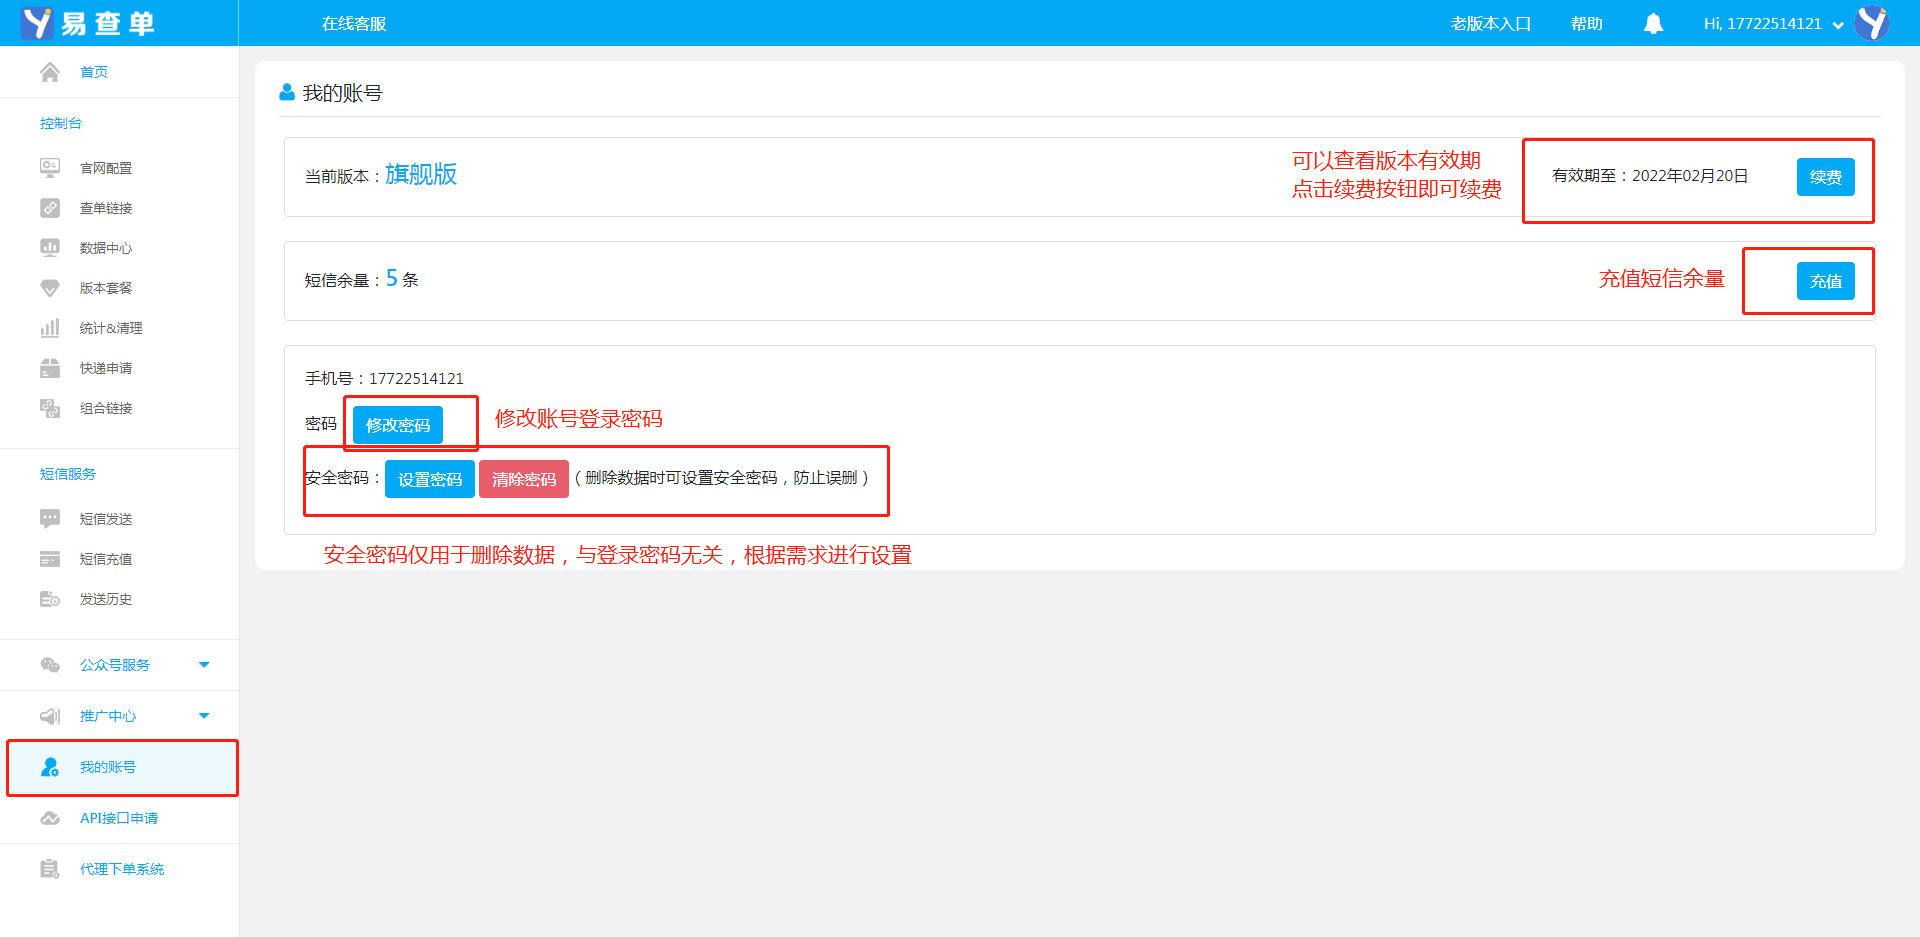Expand the 推广中心 dropdown arrow
Image resolution: width=1920 pixels, height=937 pixels.
click(204, 716)
